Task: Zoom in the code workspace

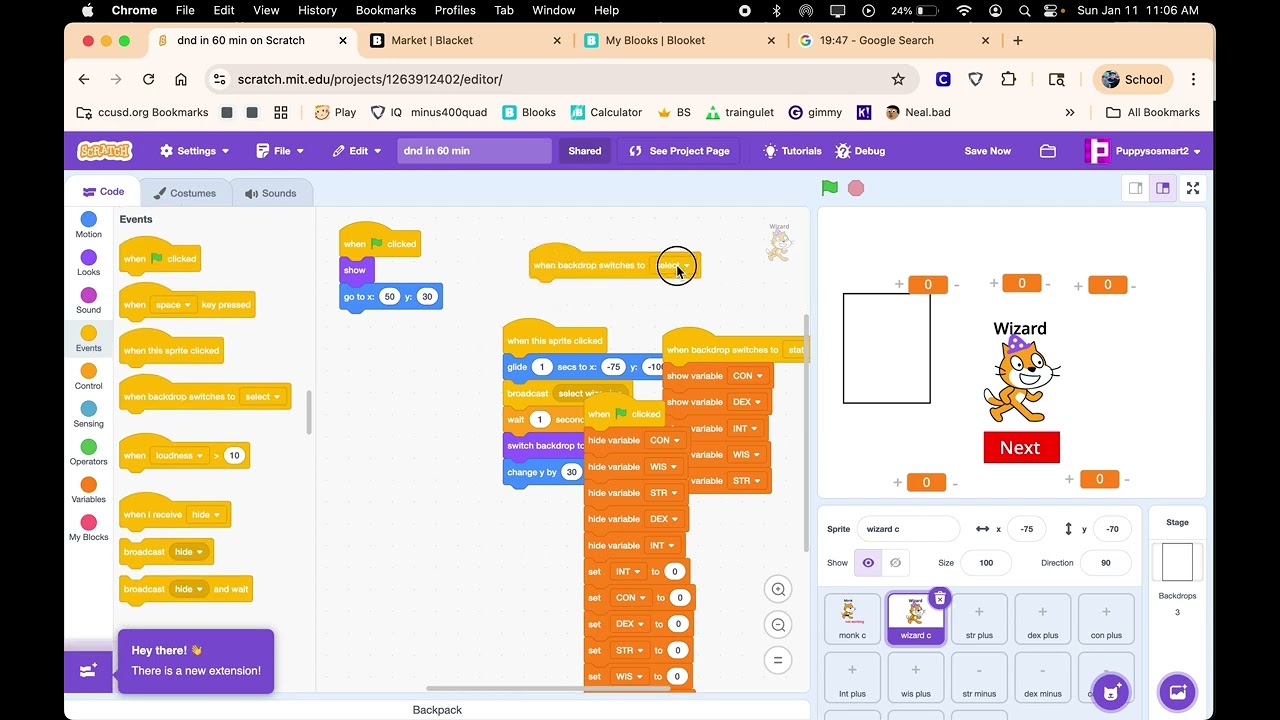Action: coord(778,589)
